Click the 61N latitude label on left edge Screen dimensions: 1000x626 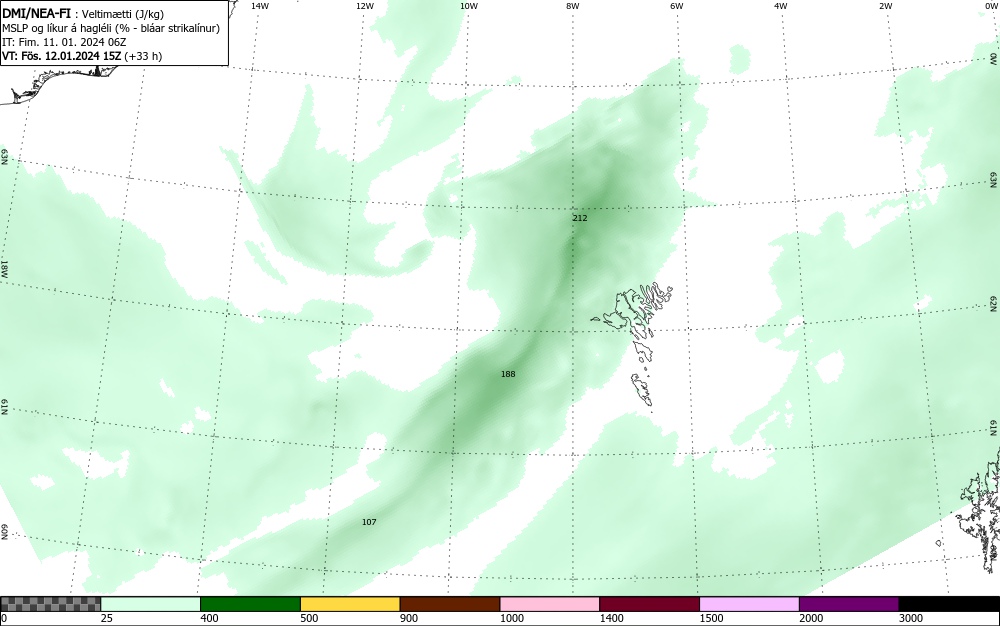coord(4,407)
